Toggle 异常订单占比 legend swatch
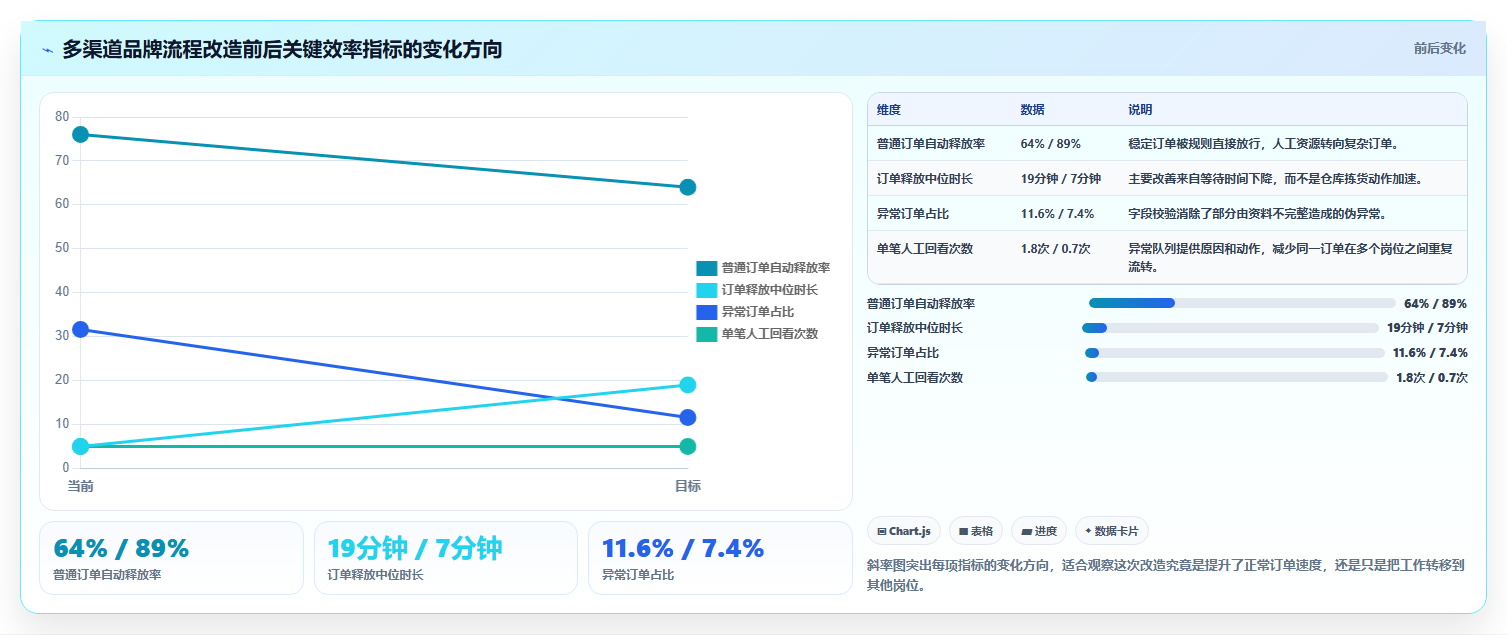Screen dimensions: 1507x635 pos(707,312)
